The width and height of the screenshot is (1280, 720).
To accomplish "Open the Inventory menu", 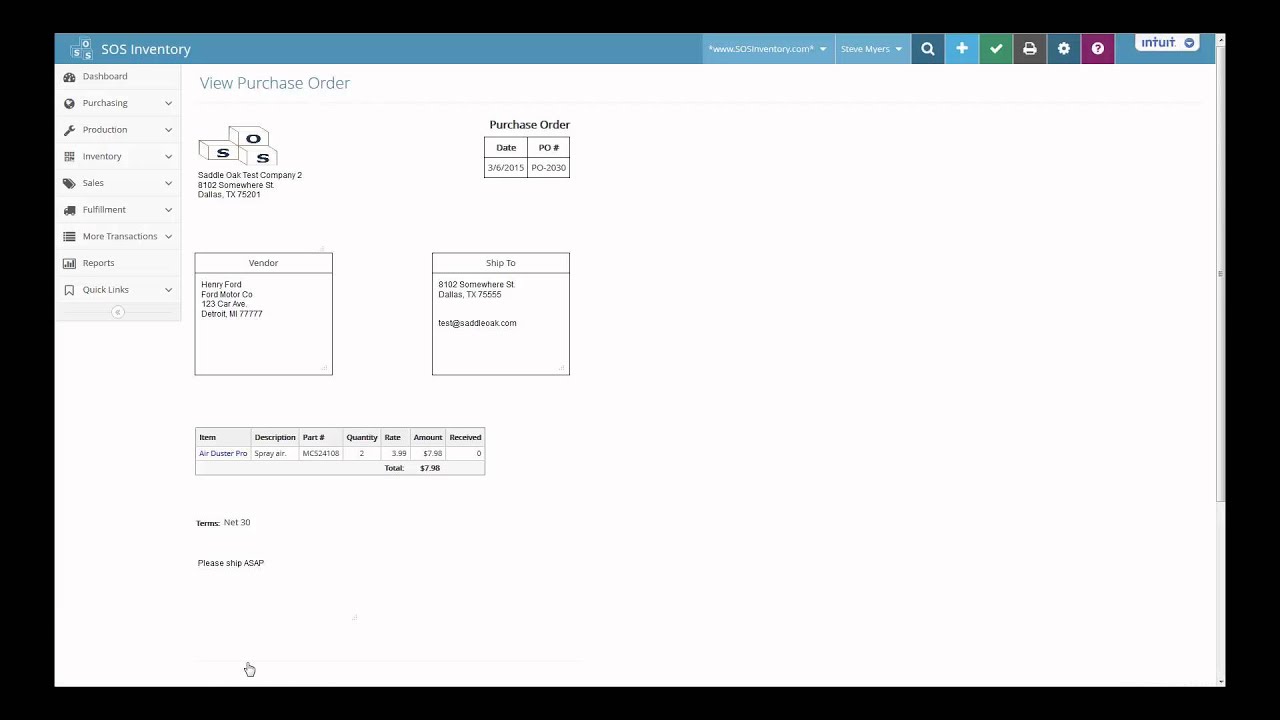I will point(102,157).
